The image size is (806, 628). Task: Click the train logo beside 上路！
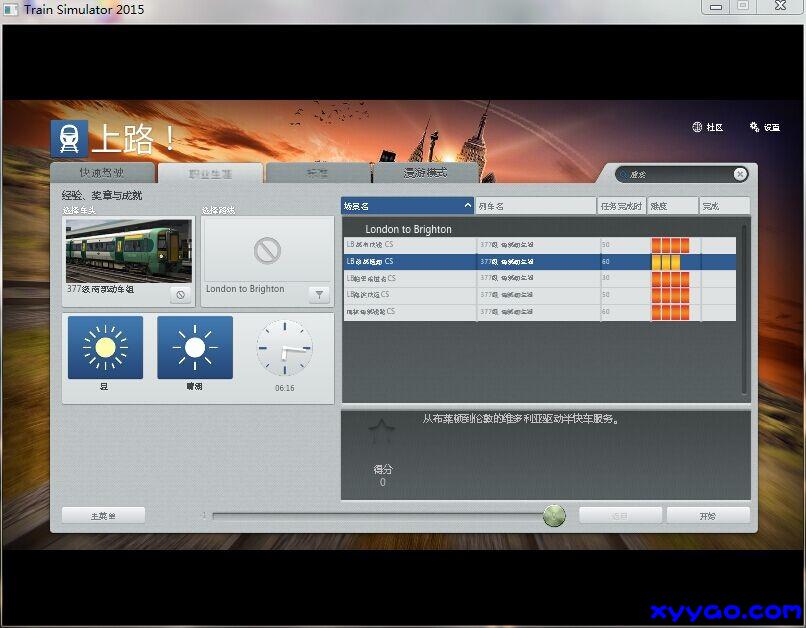[x=69, y=139]
